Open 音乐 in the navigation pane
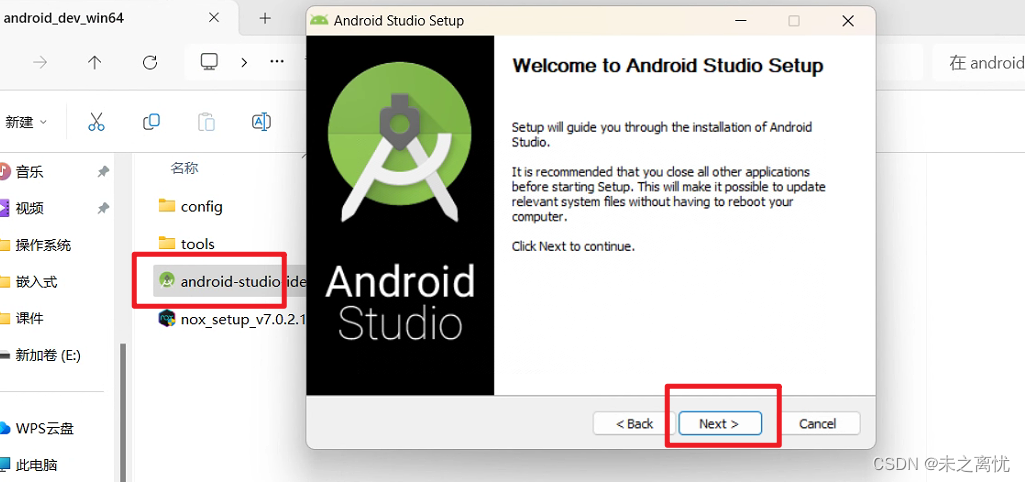The height and width of the screenshot is (482, 1025). (x=29, y=172)
